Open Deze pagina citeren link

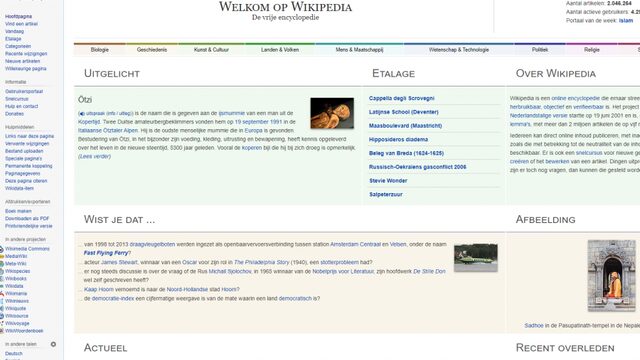pos(26,181)
